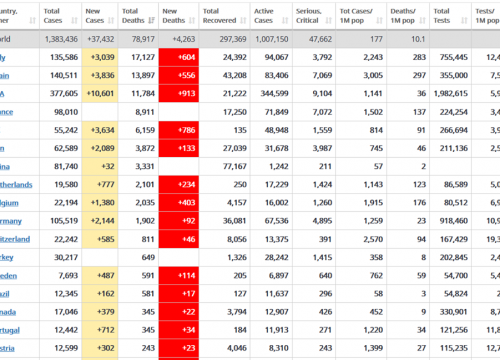Open the China country link
The height and width of the screenshot is (360, 500).
[x=5, y=167]
